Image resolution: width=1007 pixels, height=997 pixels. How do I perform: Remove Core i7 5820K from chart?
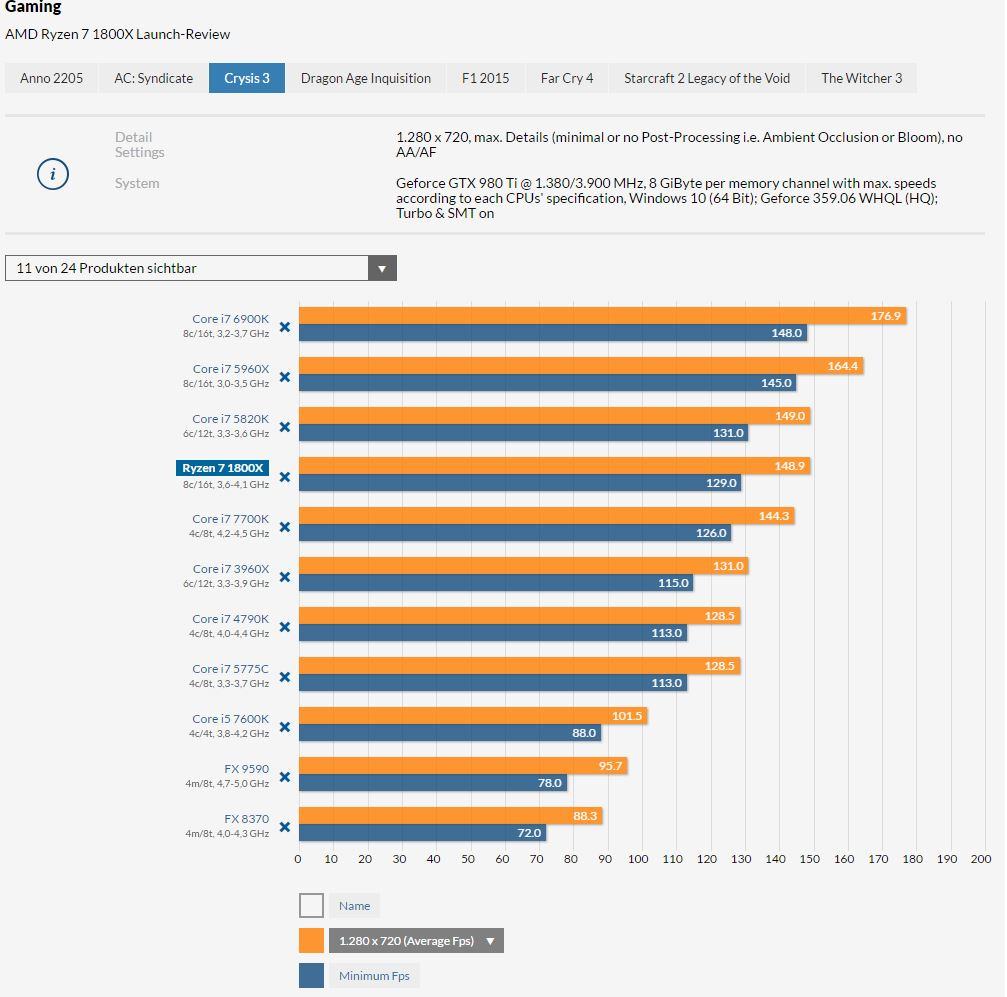pos(285,427)
